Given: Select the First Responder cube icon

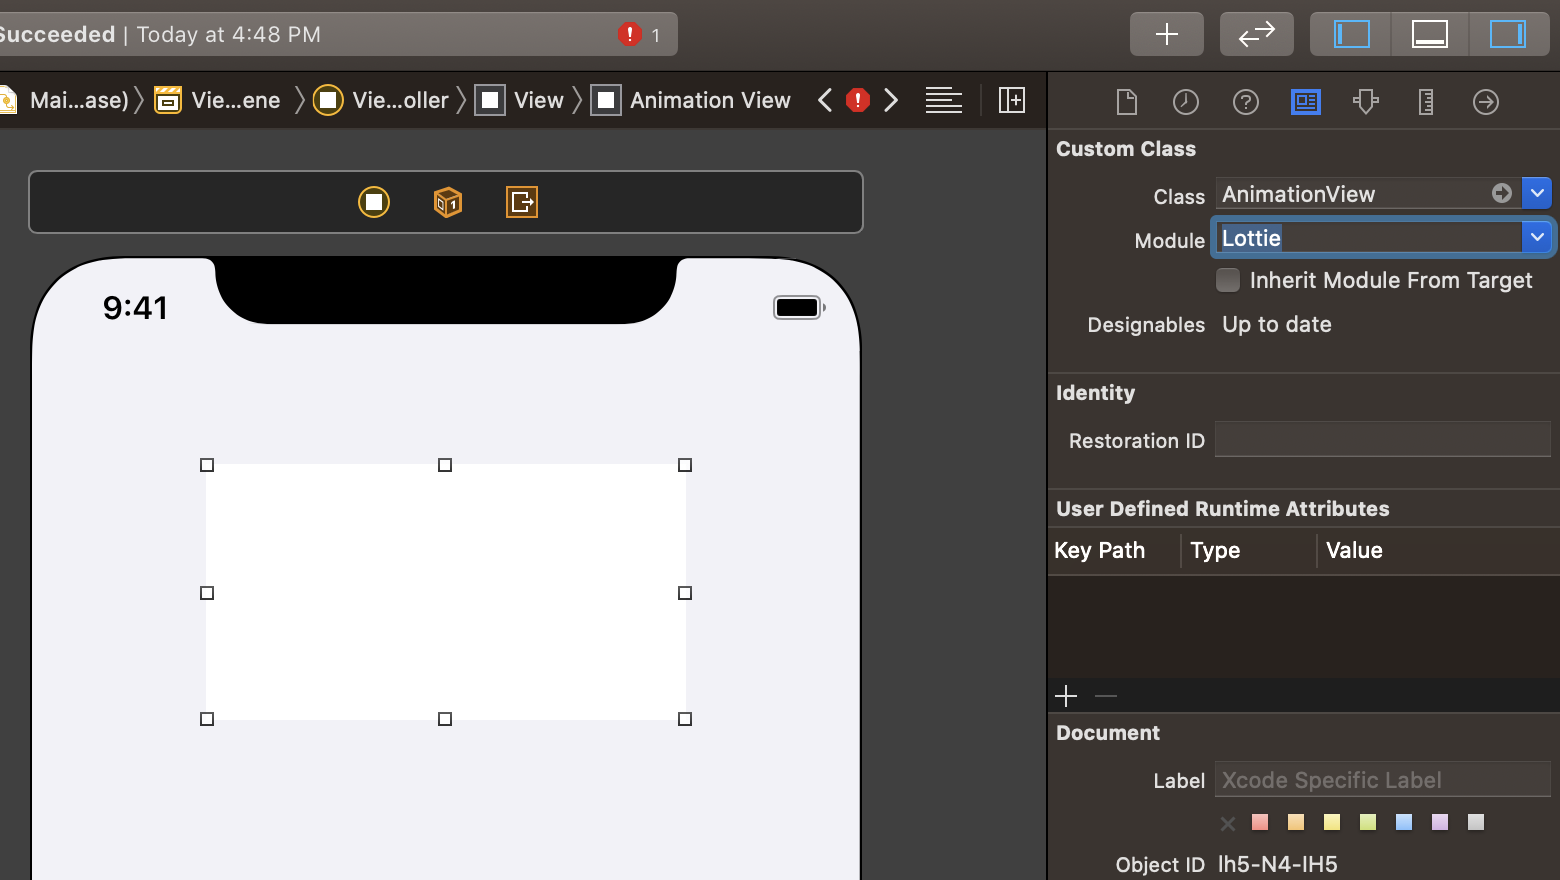Looking at the screenshot, I should pyautogui.click(x=448, y=202).
